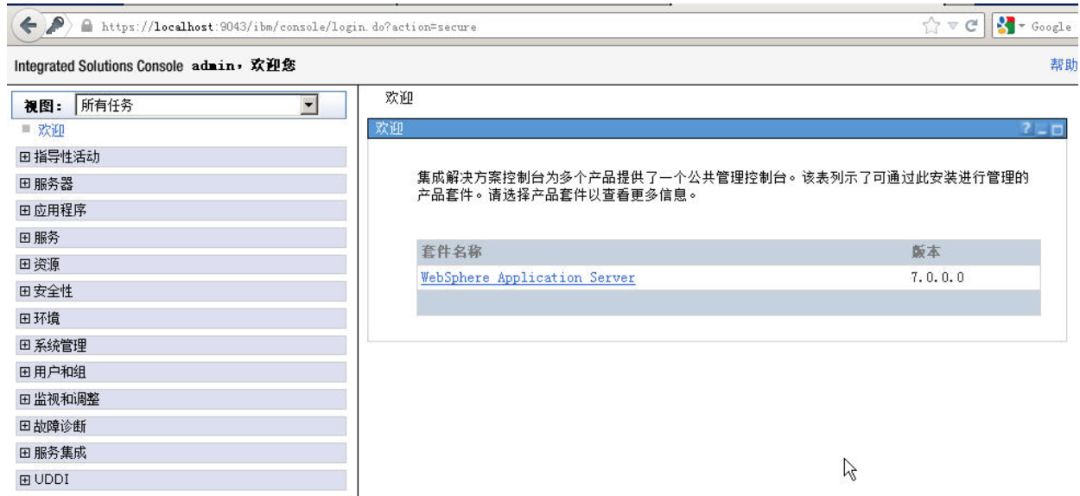
Task: Click the 版本 column header
Action: click(x=924, y=252)
